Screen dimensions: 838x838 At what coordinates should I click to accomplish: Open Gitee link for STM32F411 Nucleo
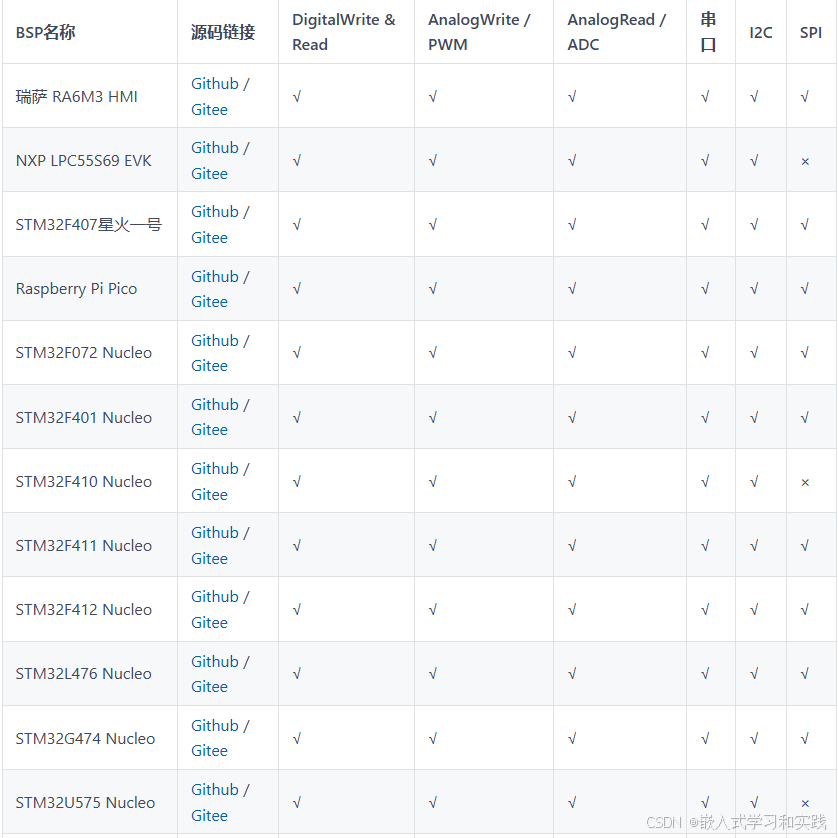pyautogui.click(x=210, y=559)
